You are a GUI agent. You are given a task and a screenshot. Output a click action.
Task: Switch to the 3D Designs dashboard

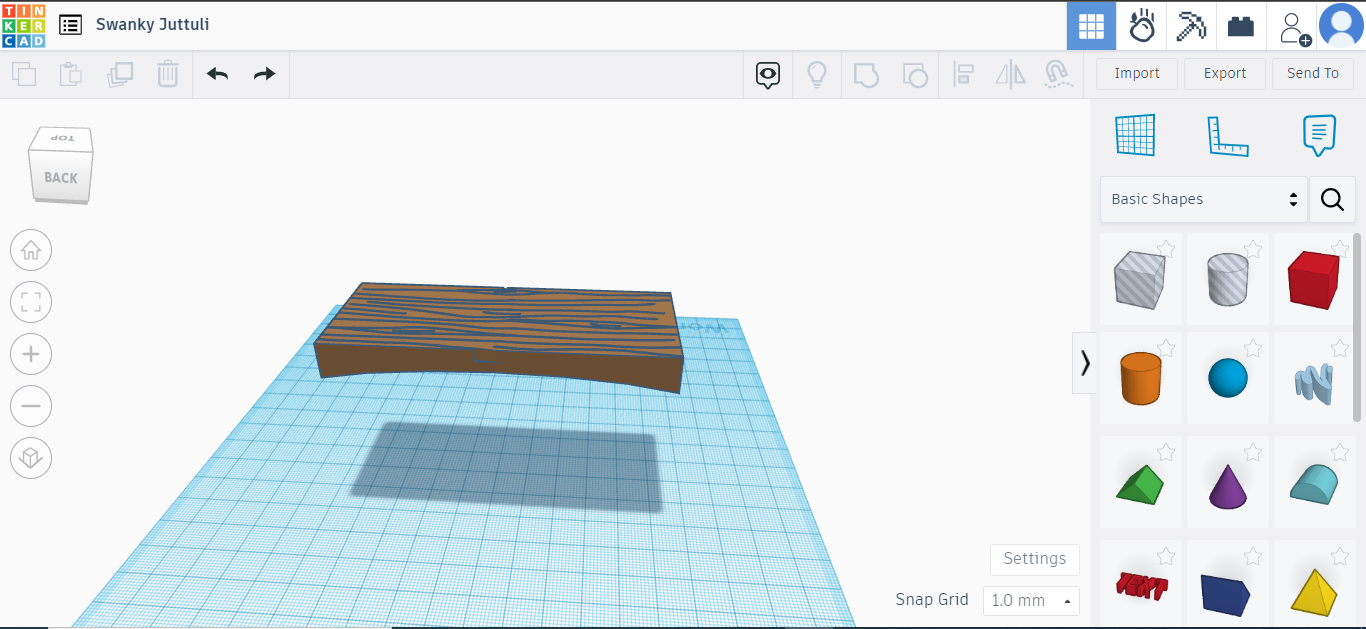pos(1091,26)
